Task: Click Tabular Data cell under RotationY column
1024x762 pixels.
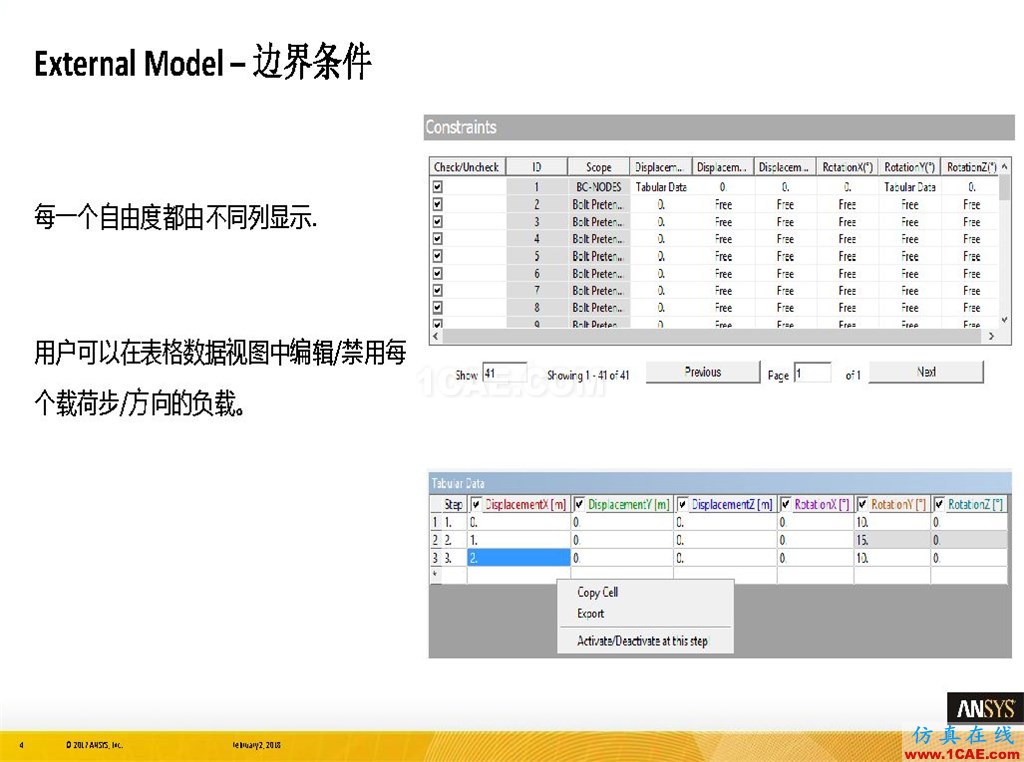Action: (910, 187)
